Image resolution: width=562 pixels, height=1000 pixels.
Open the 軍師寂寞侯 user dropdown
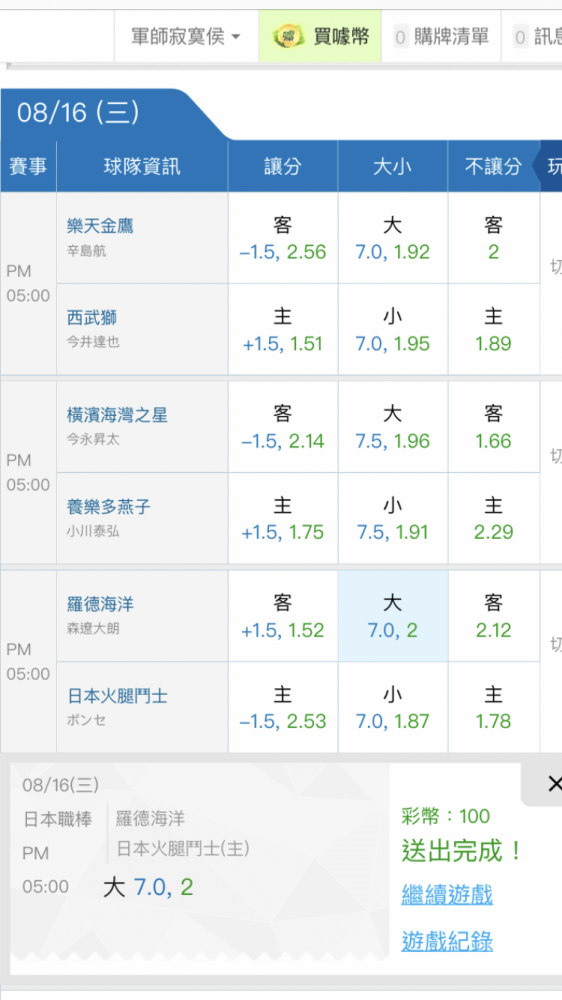pos(186,36)
